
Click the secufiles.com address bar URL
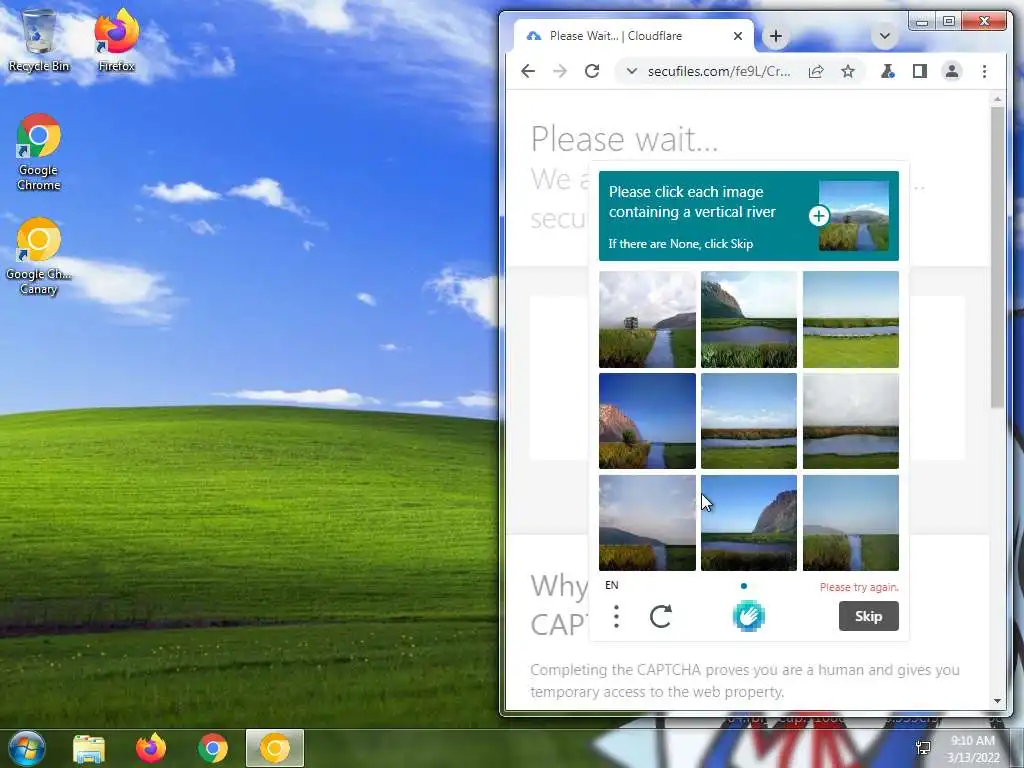718,71
